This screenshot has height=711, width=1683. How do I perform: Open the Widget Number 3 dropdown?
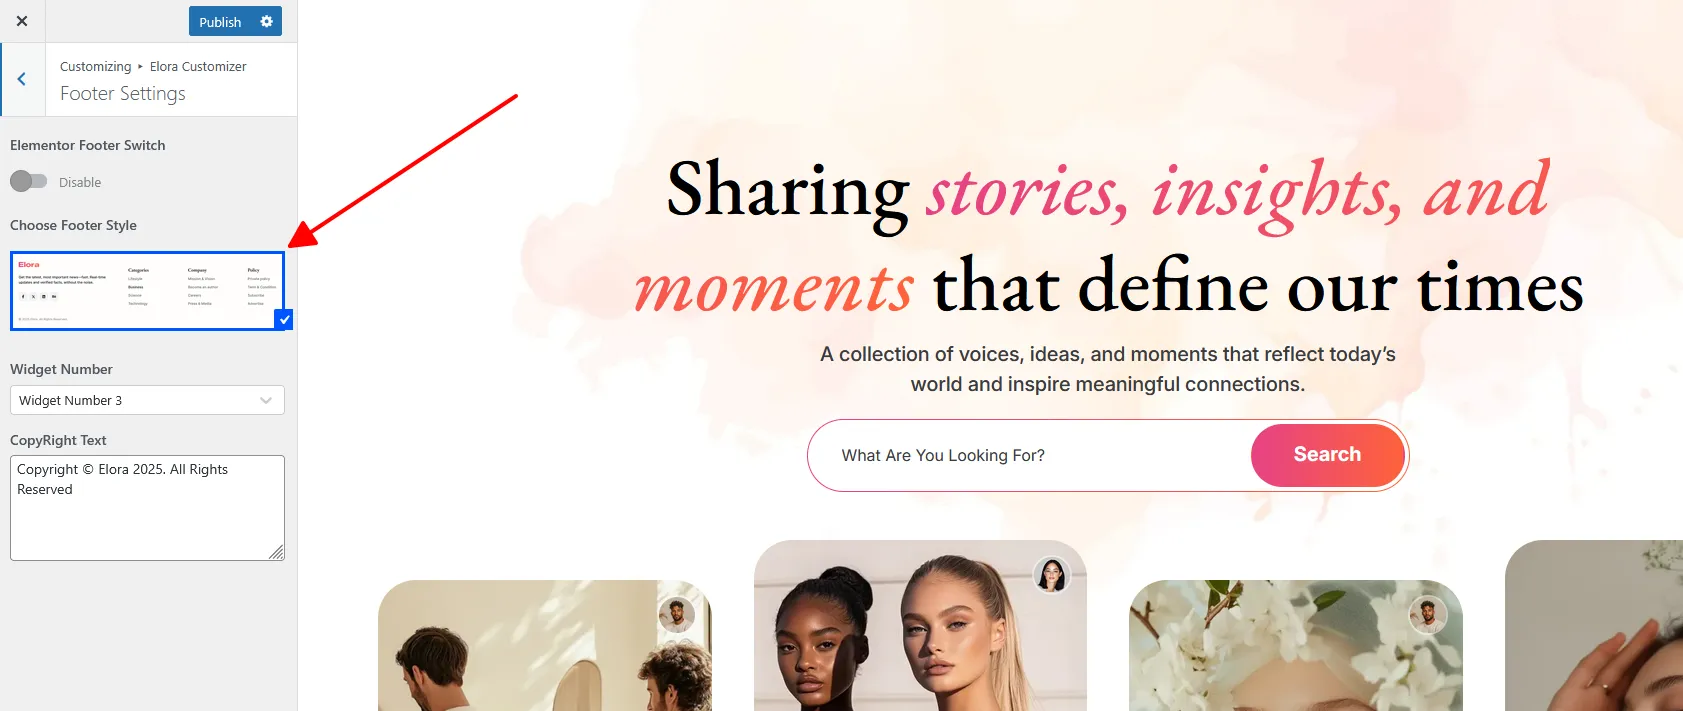147,400
